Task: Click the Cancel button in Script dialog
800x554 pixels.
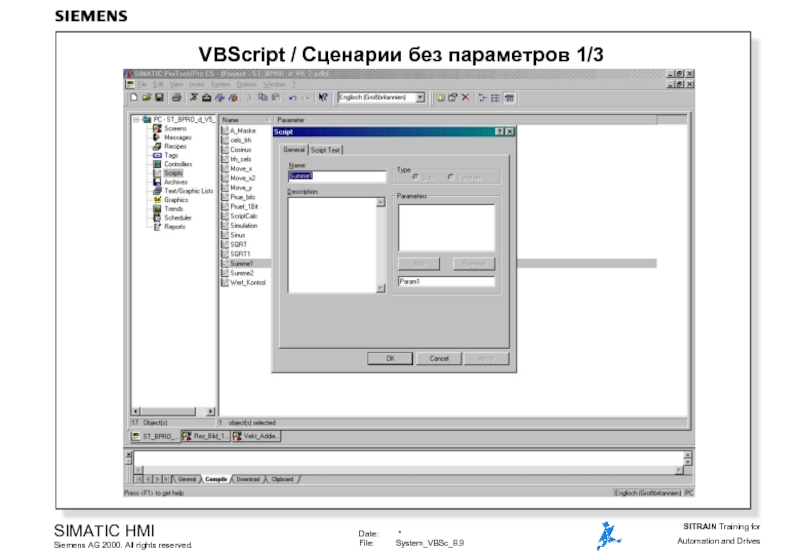Action: click(x=439, y=359)
